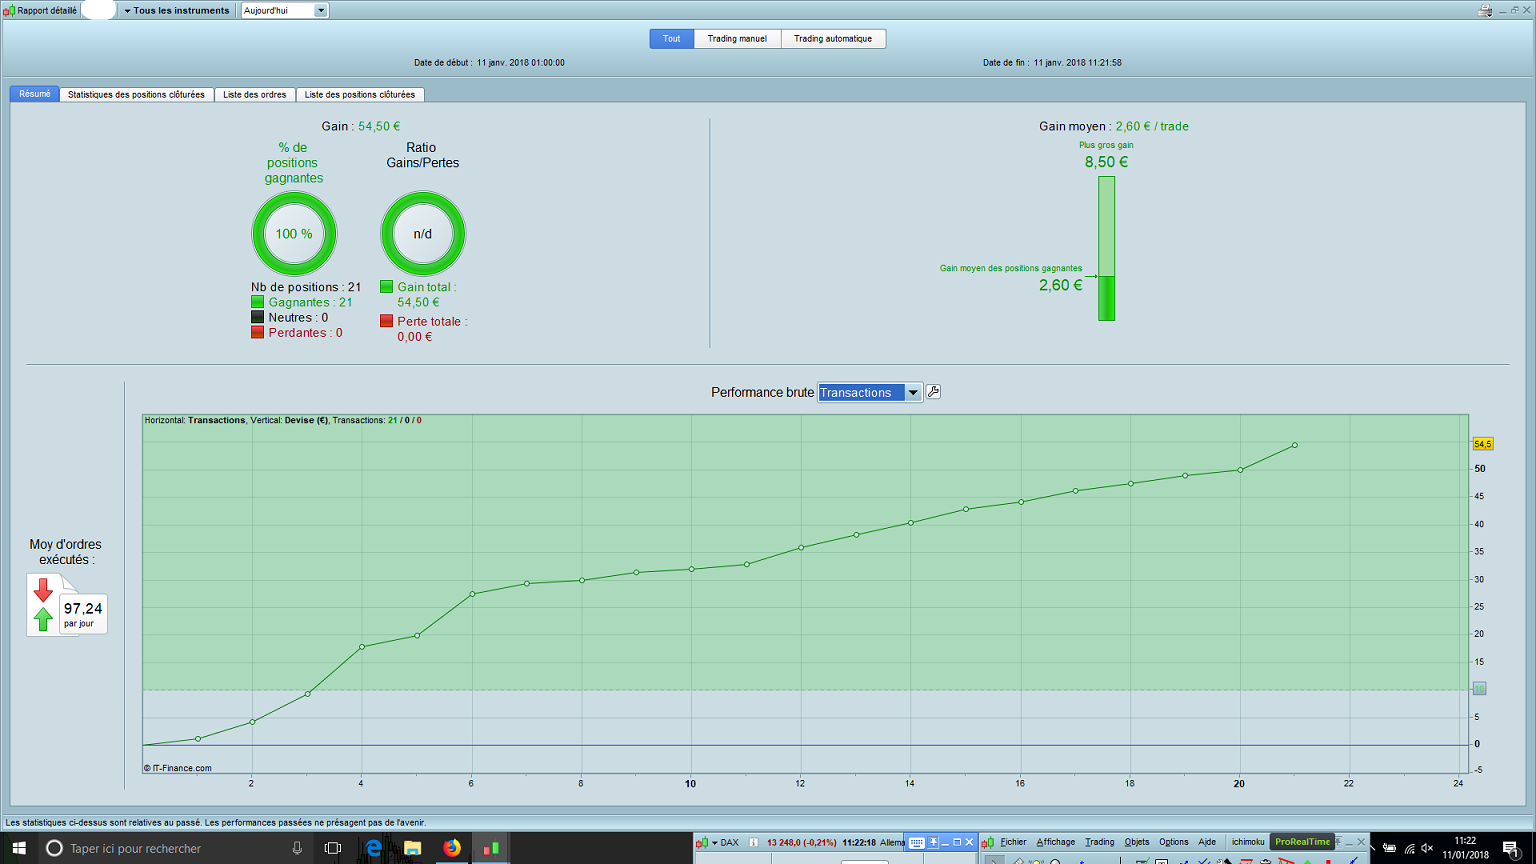Click the final data point on the performance curve
1536x864 pixels.
pos(1295,445)
